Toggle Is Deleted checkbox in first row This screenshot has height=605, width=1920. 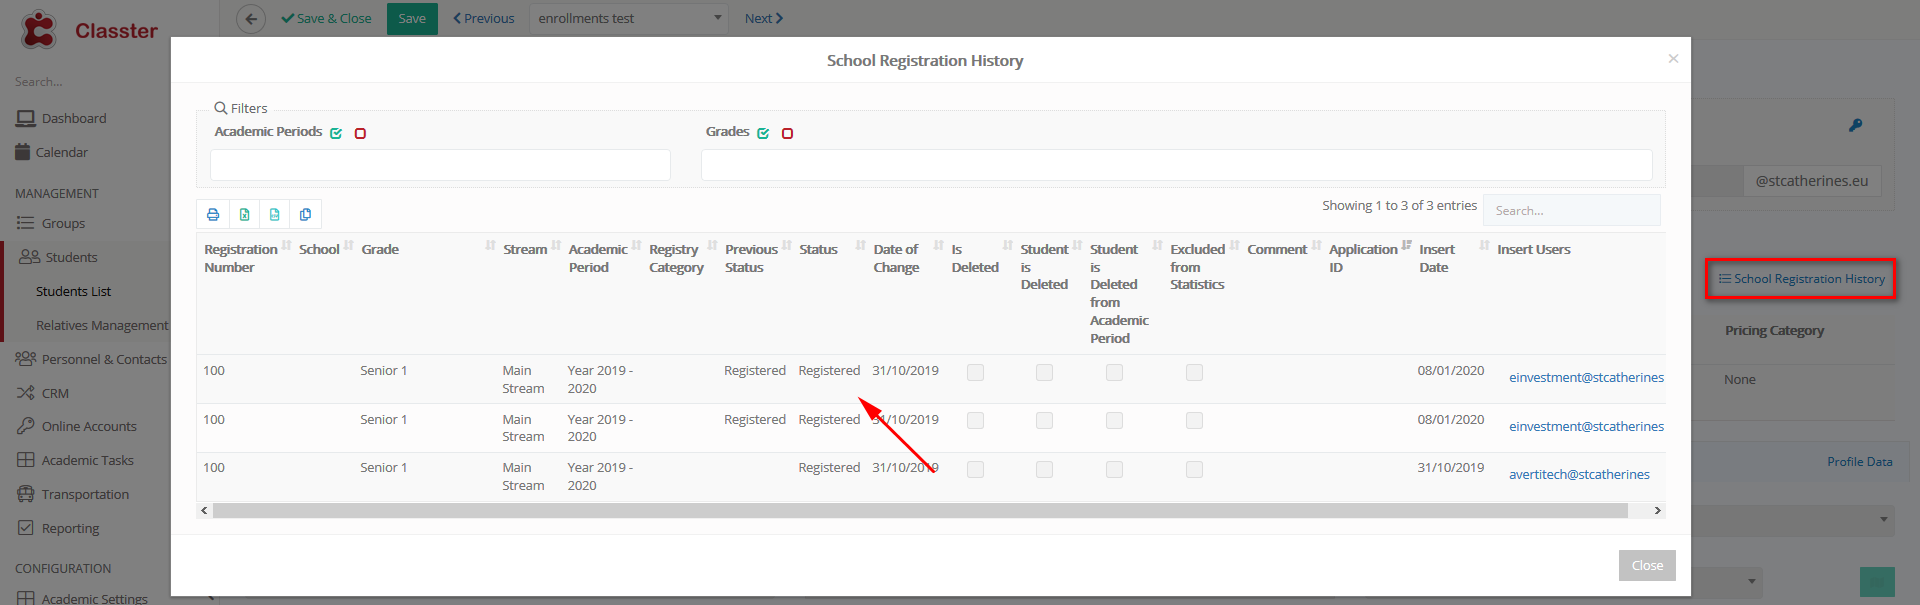(x=975, y=372)
